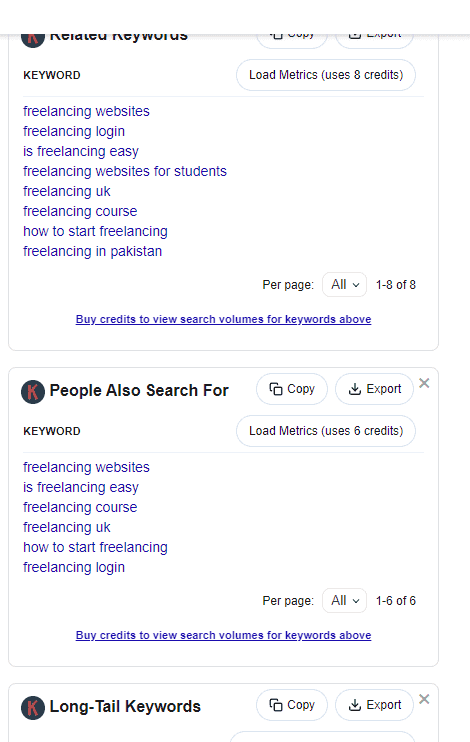470x742 pixels.
Task: Open the 'freelancing in pakistan' keyword link
Action: coord(93,251)
